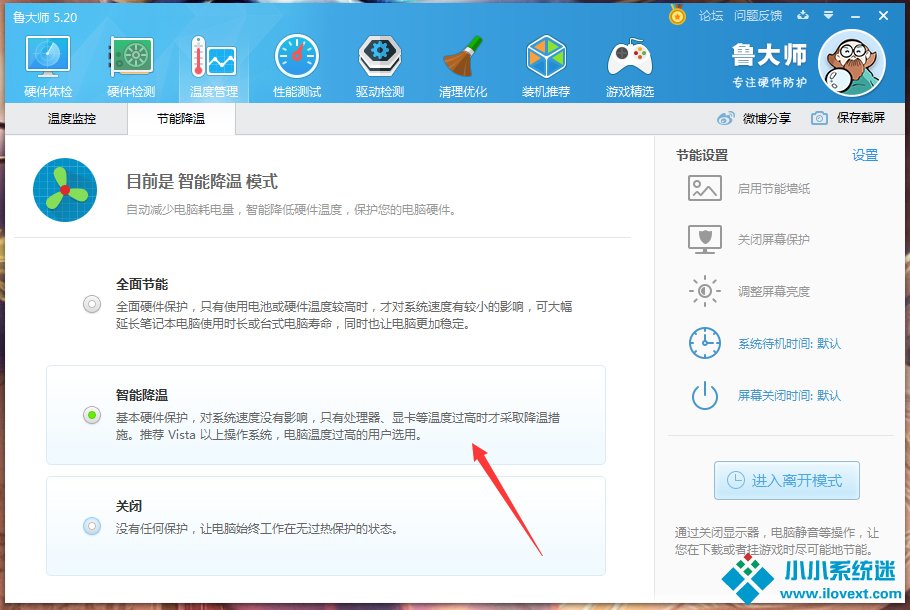Open title bar dropdown menu arrow
This screenshot has width=910, height=610.
point(827,16)
